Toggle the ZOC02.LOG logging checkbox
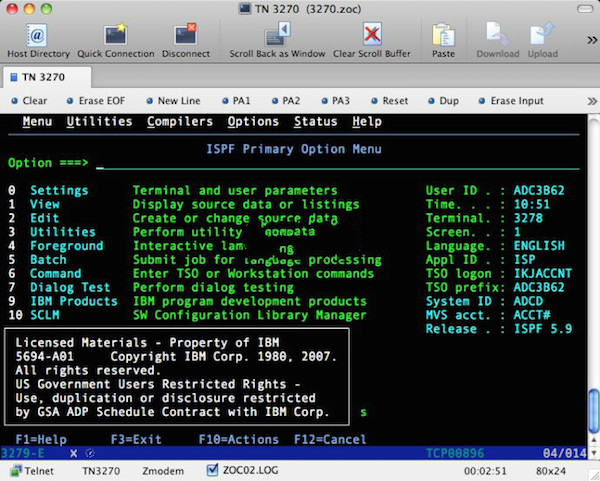 click(212, 468)
